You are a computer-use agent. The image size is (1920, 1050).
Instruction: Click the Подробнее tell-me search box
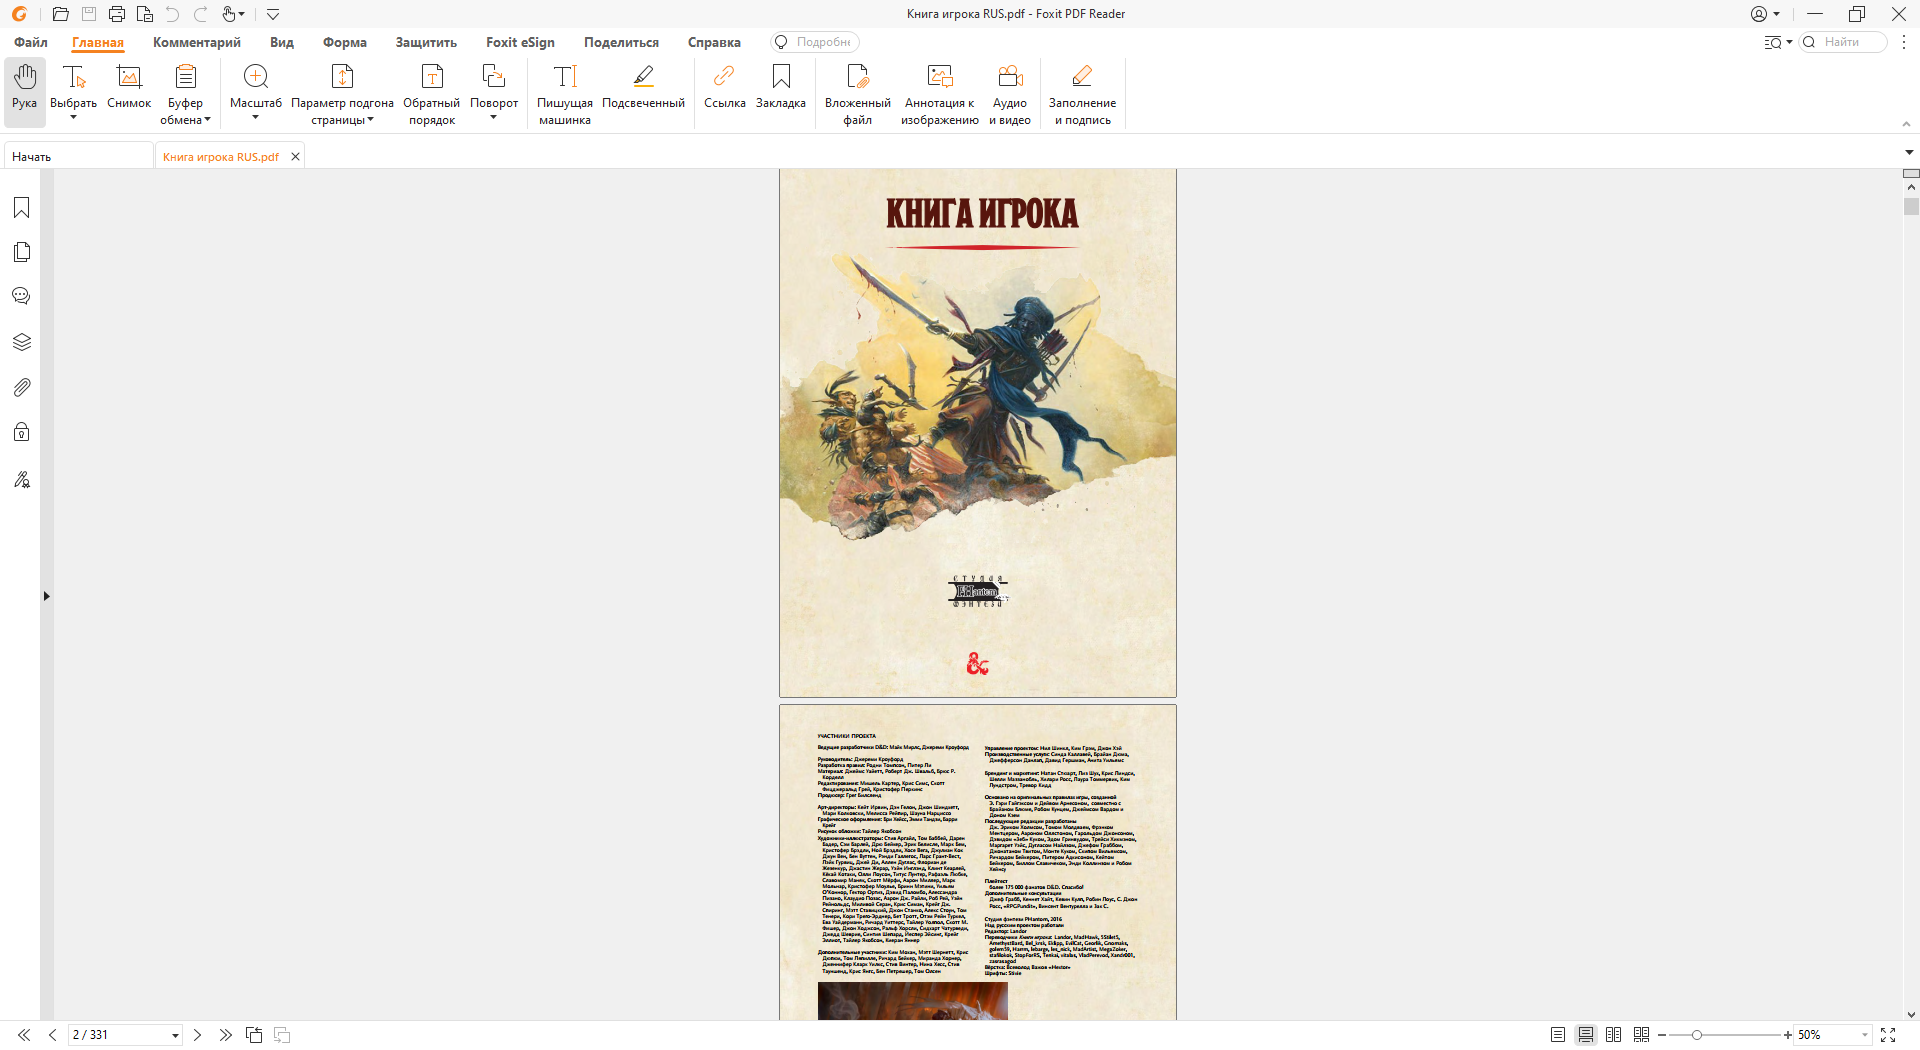click(x=815, y=42)
